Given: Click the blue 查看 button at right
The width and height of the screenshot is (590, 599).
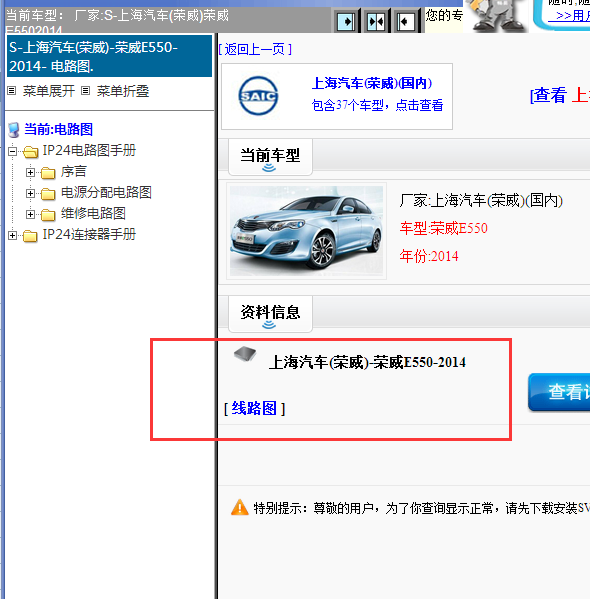Looking at the screenshot, I should click(559, 392).
